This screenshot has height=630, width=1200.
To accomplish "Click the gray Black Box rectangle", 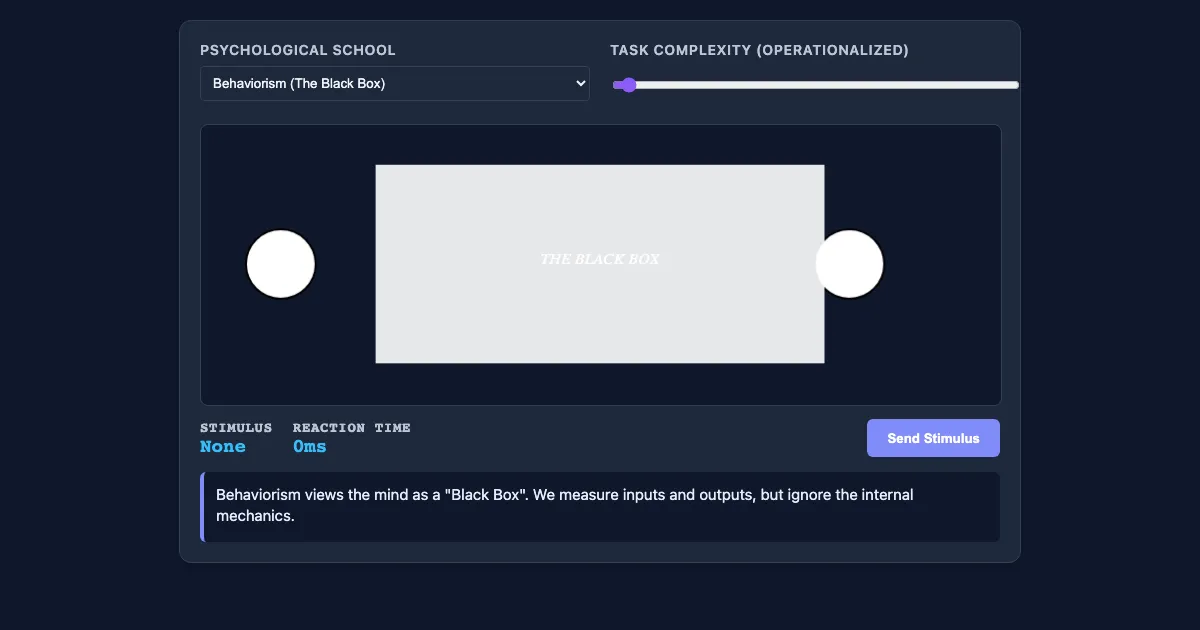I will (600, 264).
